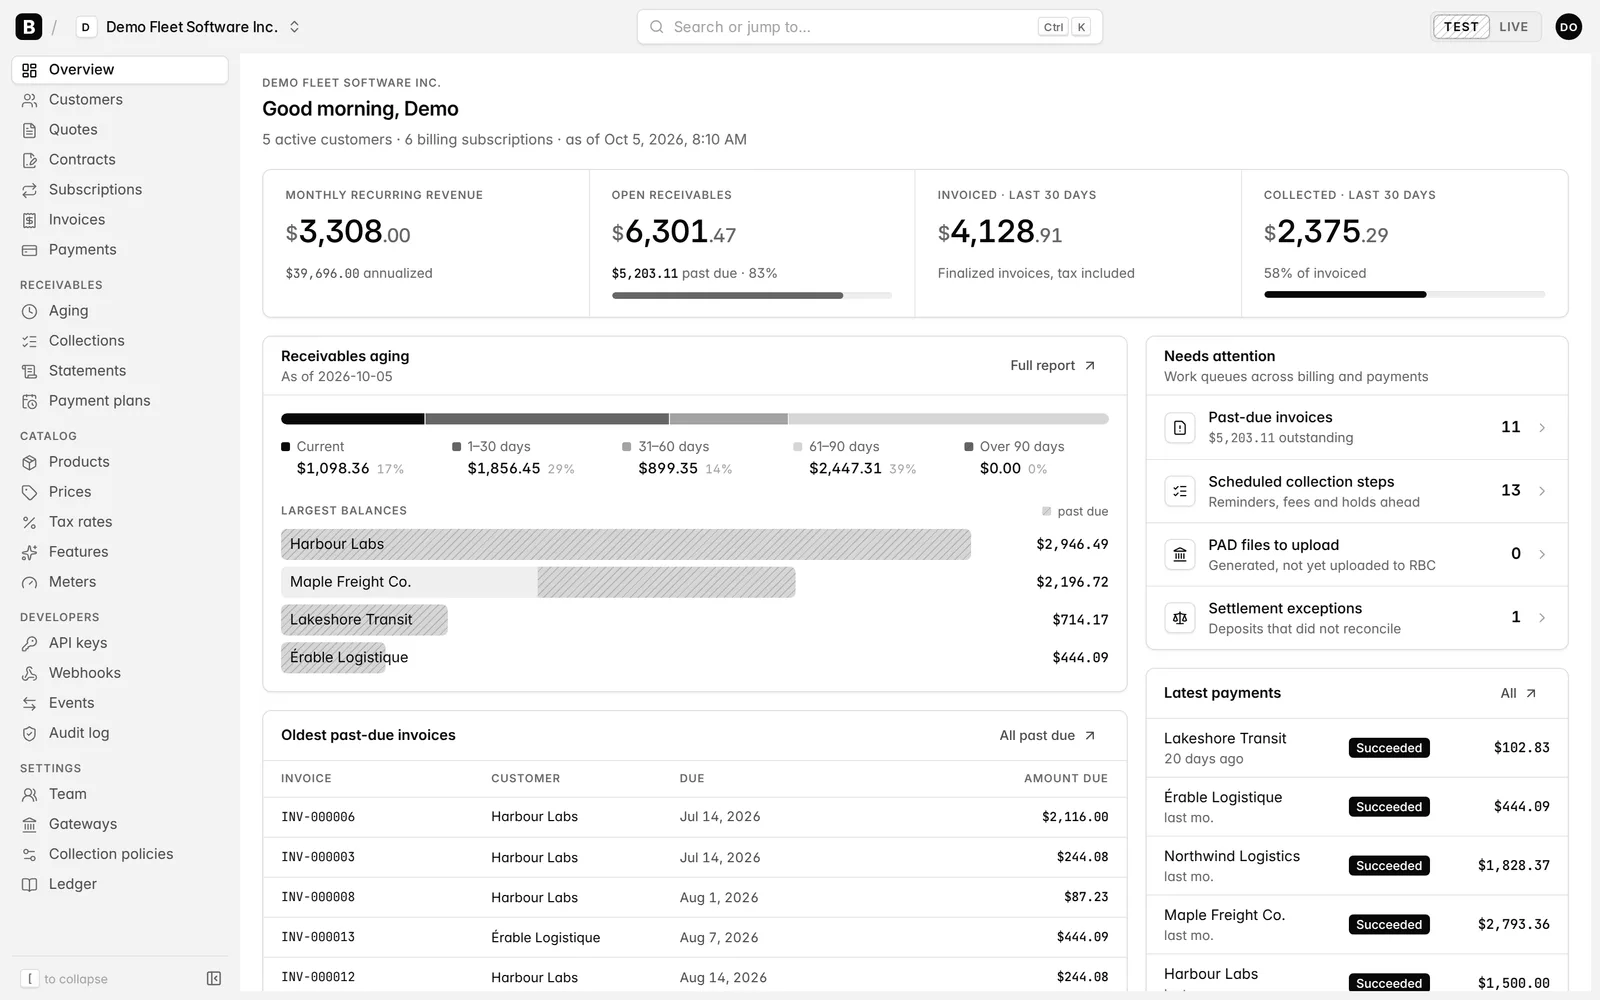Click the collapse sidebar panel icon
Screen dimensions: 1600x1000
click(214, 978)
